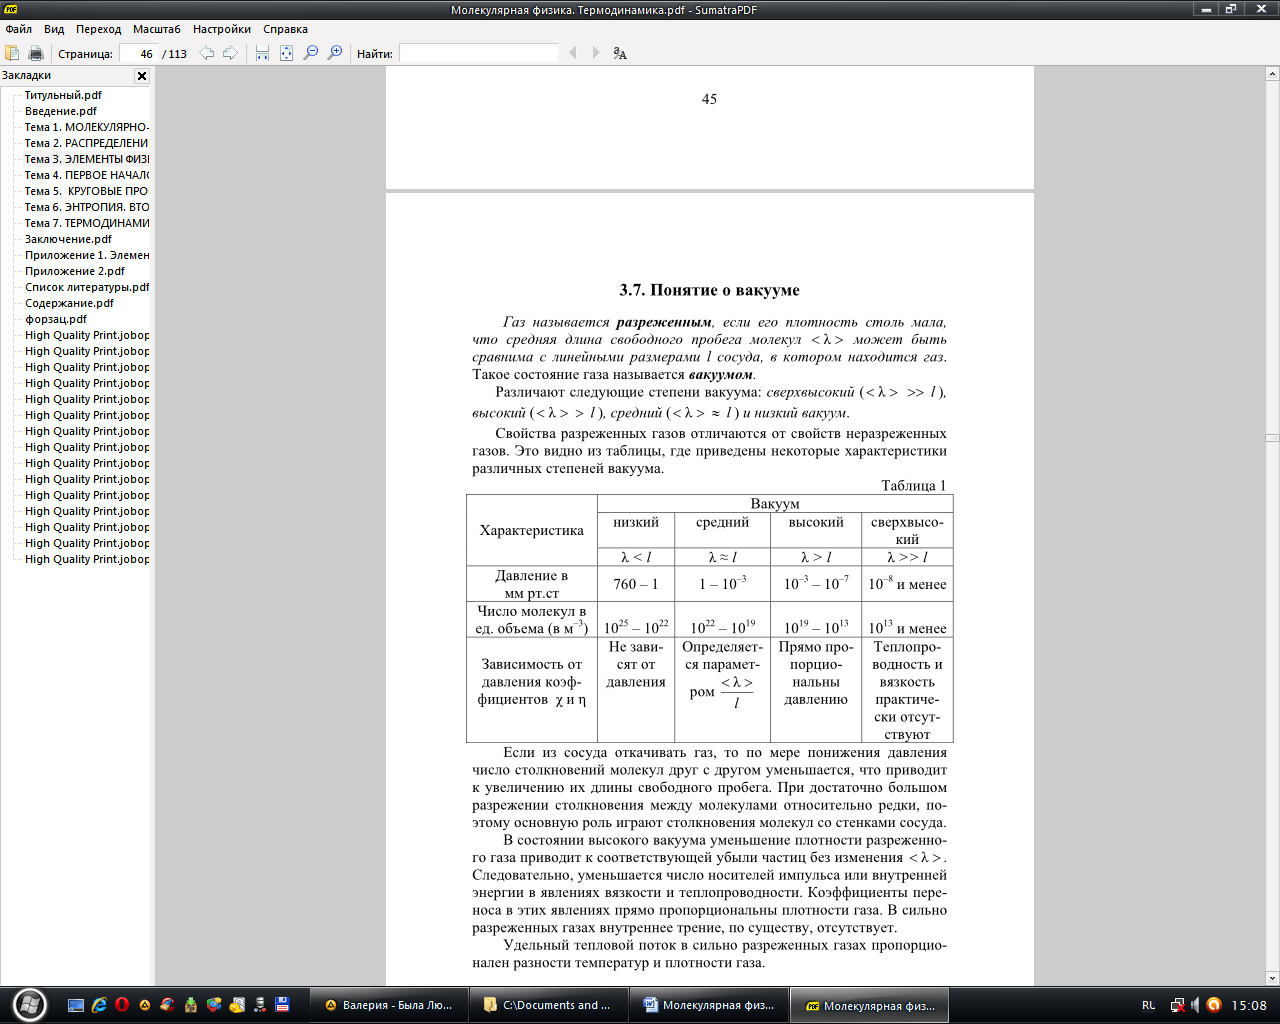Open the Файл menu
The width and height of the screenshot is (1280, 1024).
pos(18,29)
